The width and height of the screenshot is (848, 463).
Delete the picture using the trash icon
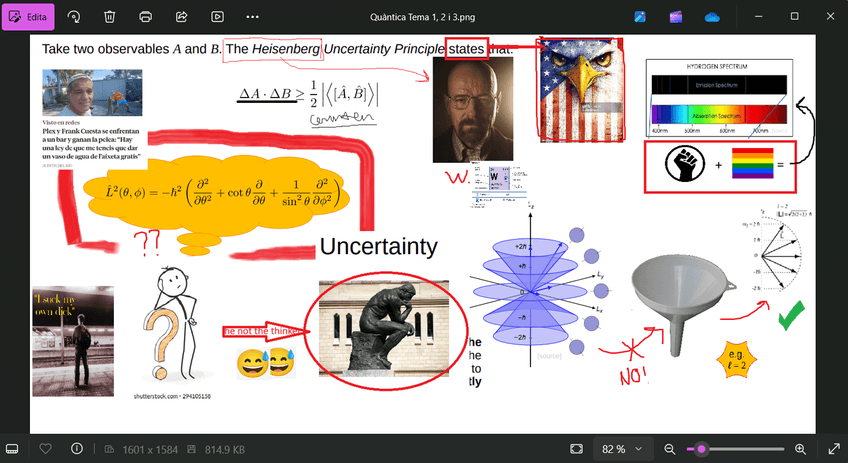point(109,17)
